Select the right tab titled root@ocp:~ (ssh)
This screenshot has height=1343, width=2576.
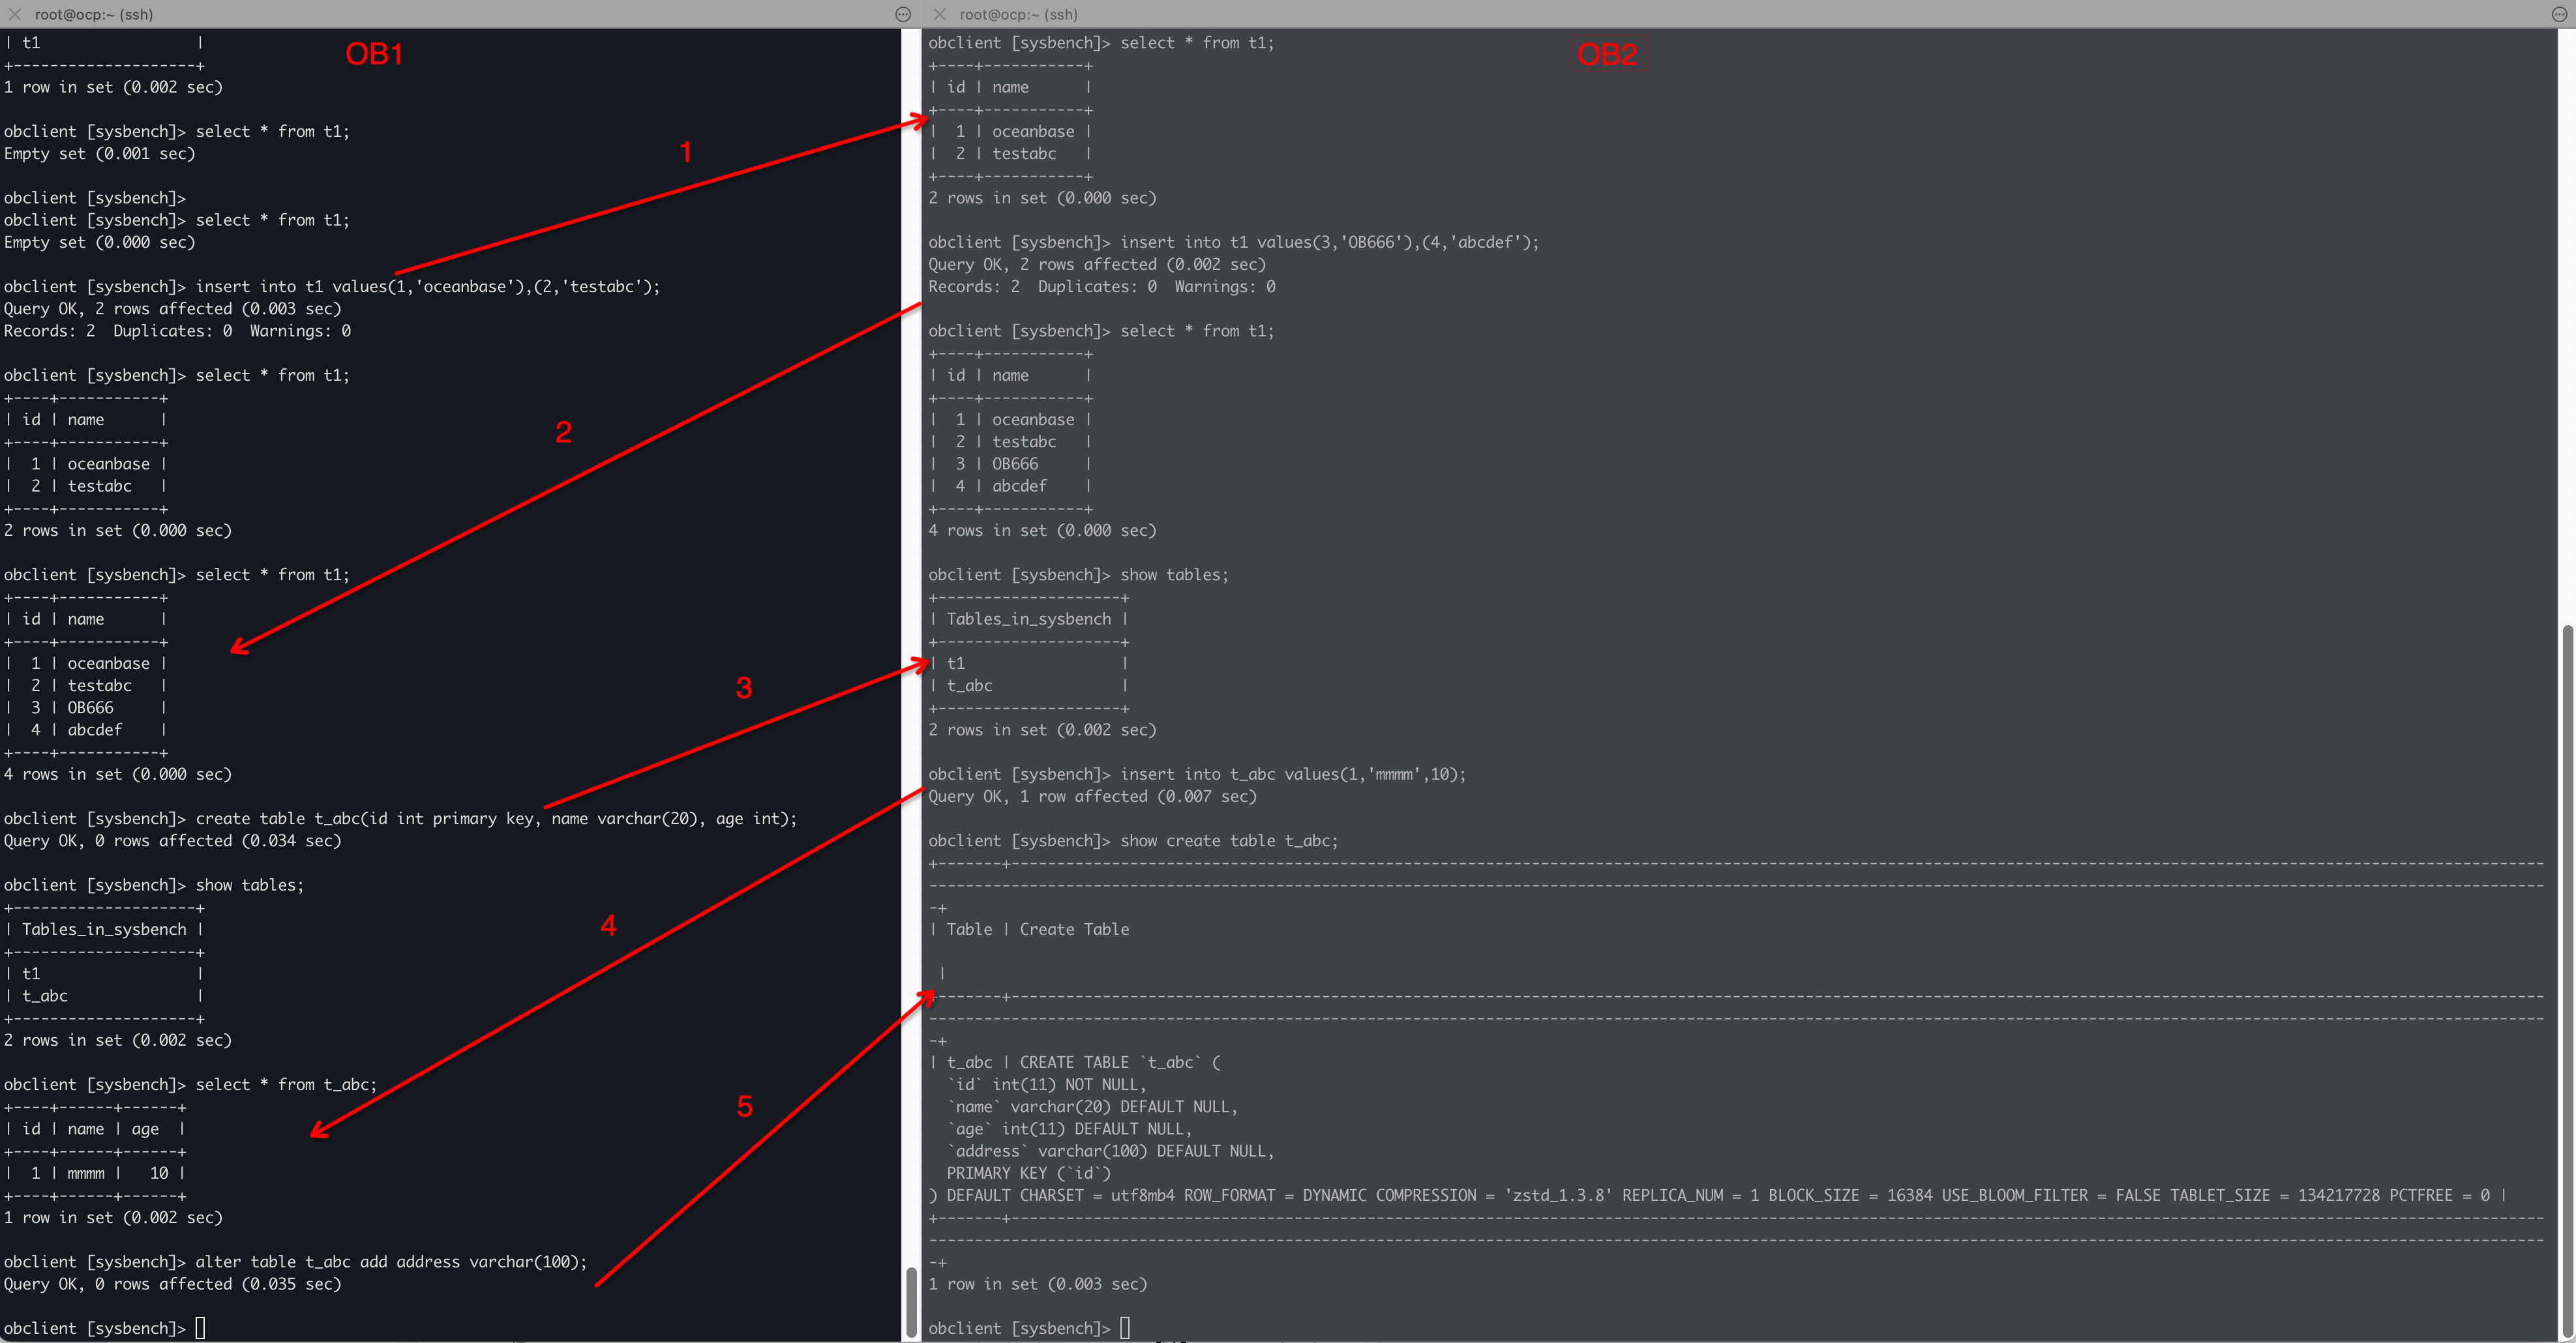tap(1018, 14)
